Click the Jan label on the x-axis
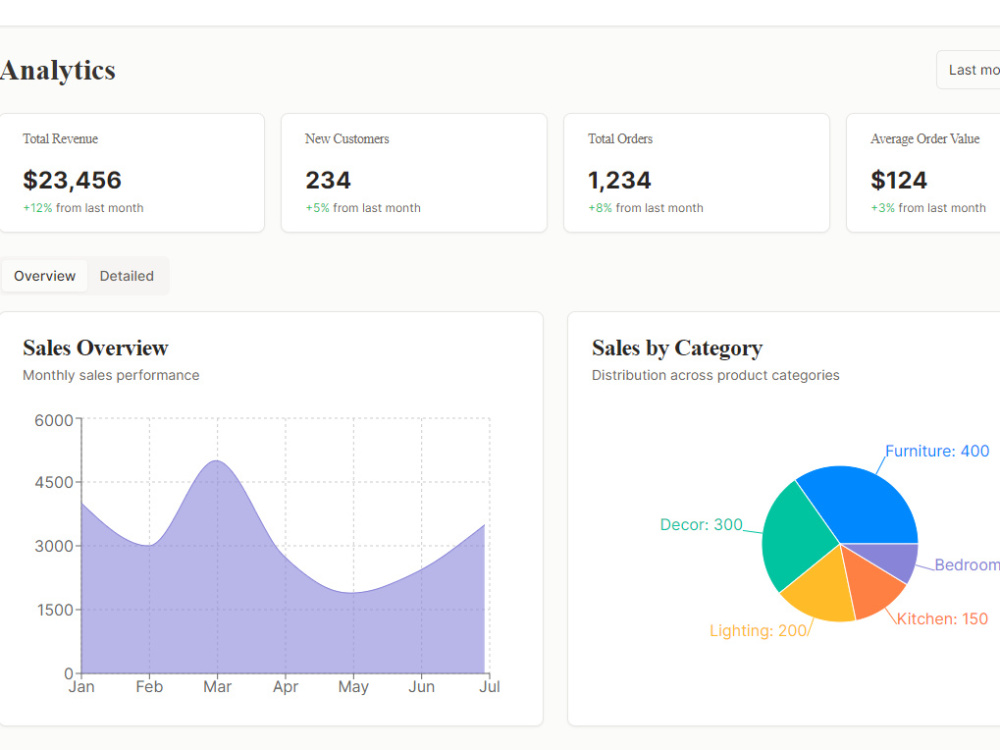Viewport: 1000px width, 750px height. (82, 687)
